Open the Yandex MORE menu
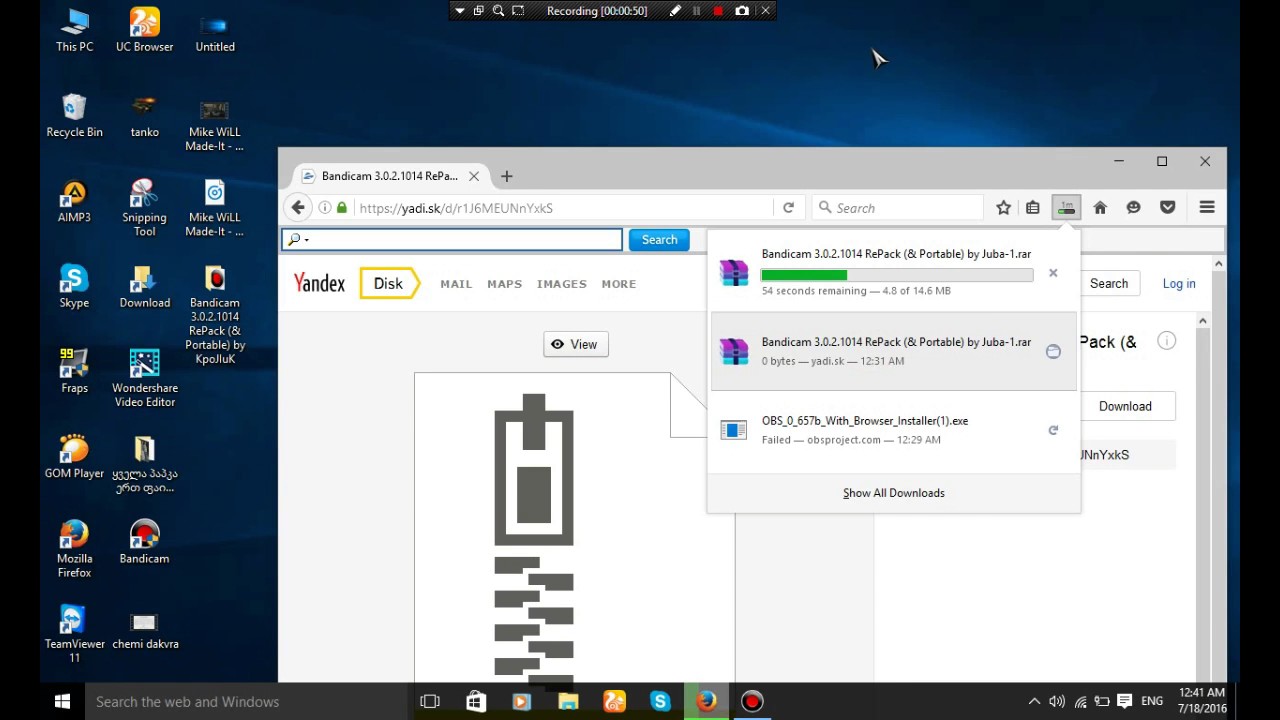The height and width of the screenshot is (720, 1280). coord(618,284)
